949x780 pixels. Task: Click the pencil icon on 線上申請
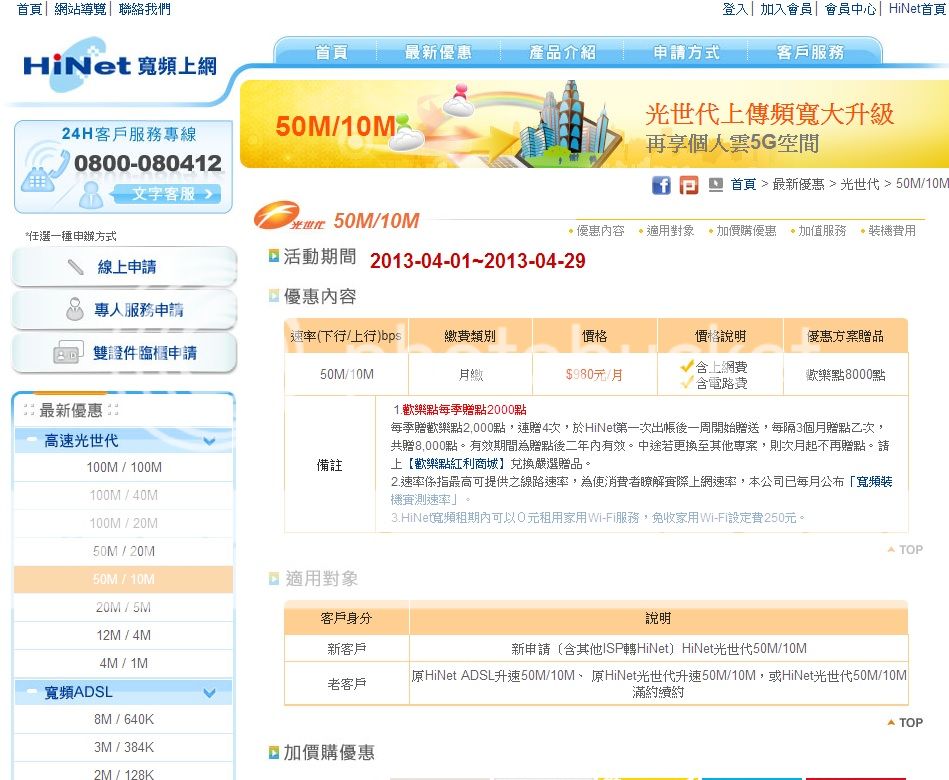tap(76, 266)
